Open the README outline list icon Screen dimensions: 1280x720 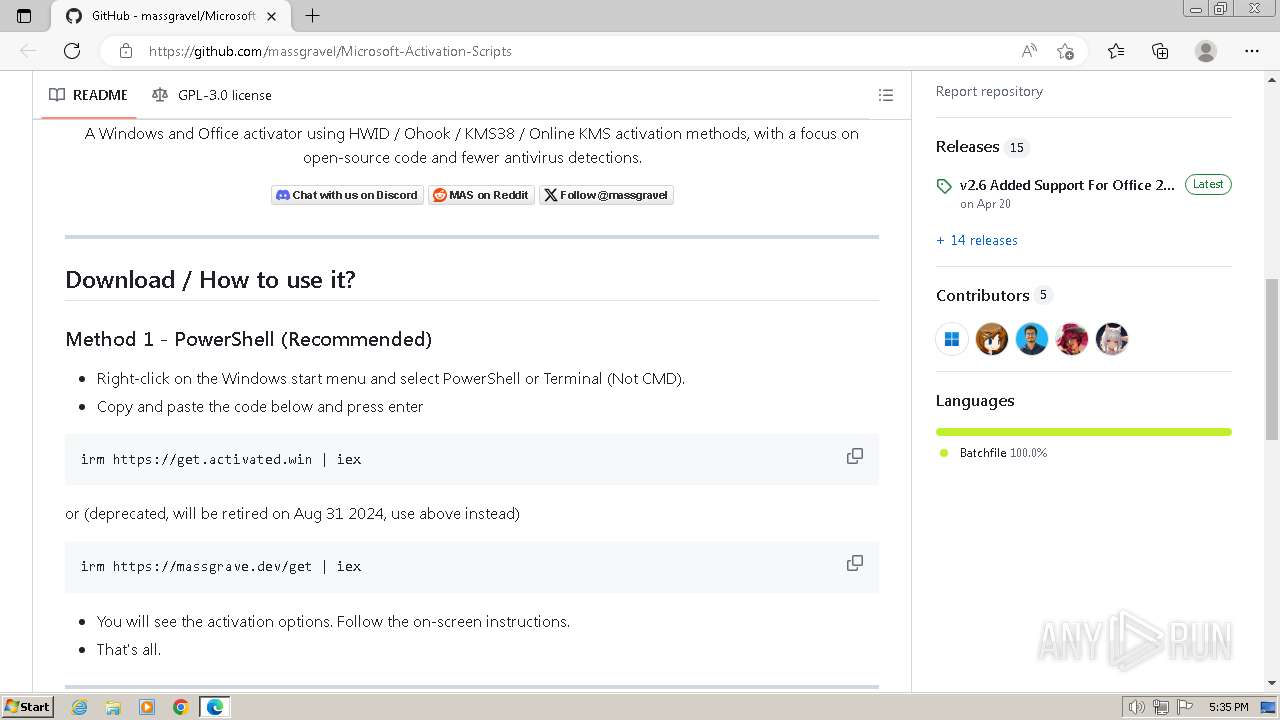[x=885, y=95]
